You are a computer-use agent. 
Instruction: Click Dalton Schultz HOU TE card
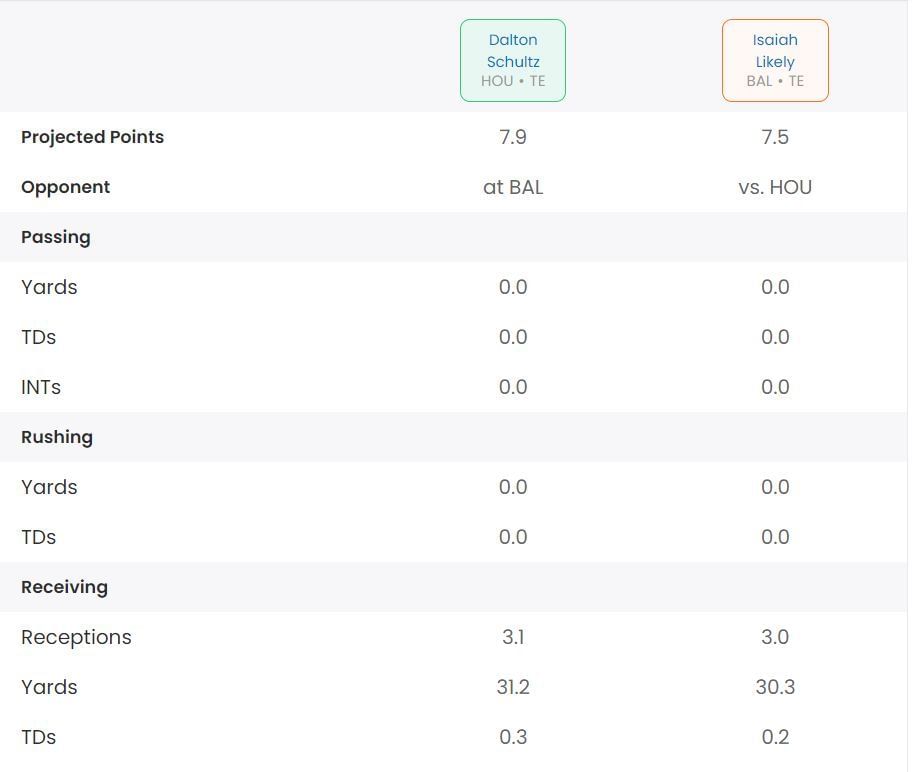click(x=513, y=81)
